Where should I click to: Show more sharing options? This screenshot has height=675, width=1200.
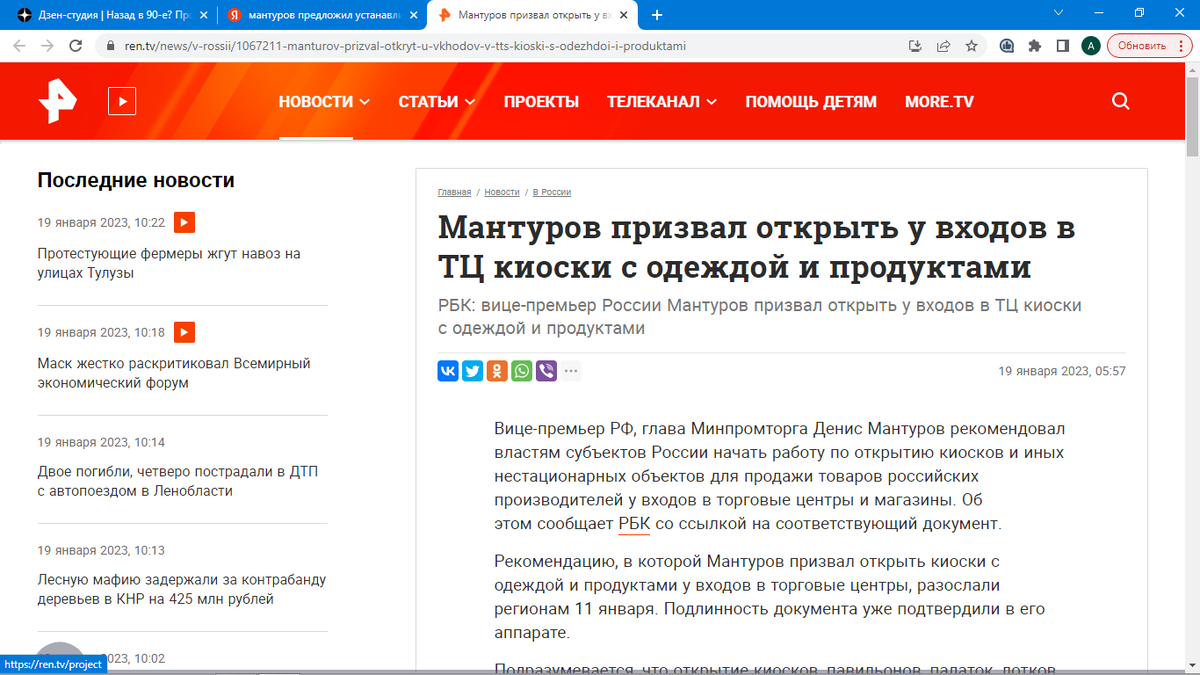(x=571, y=371)
